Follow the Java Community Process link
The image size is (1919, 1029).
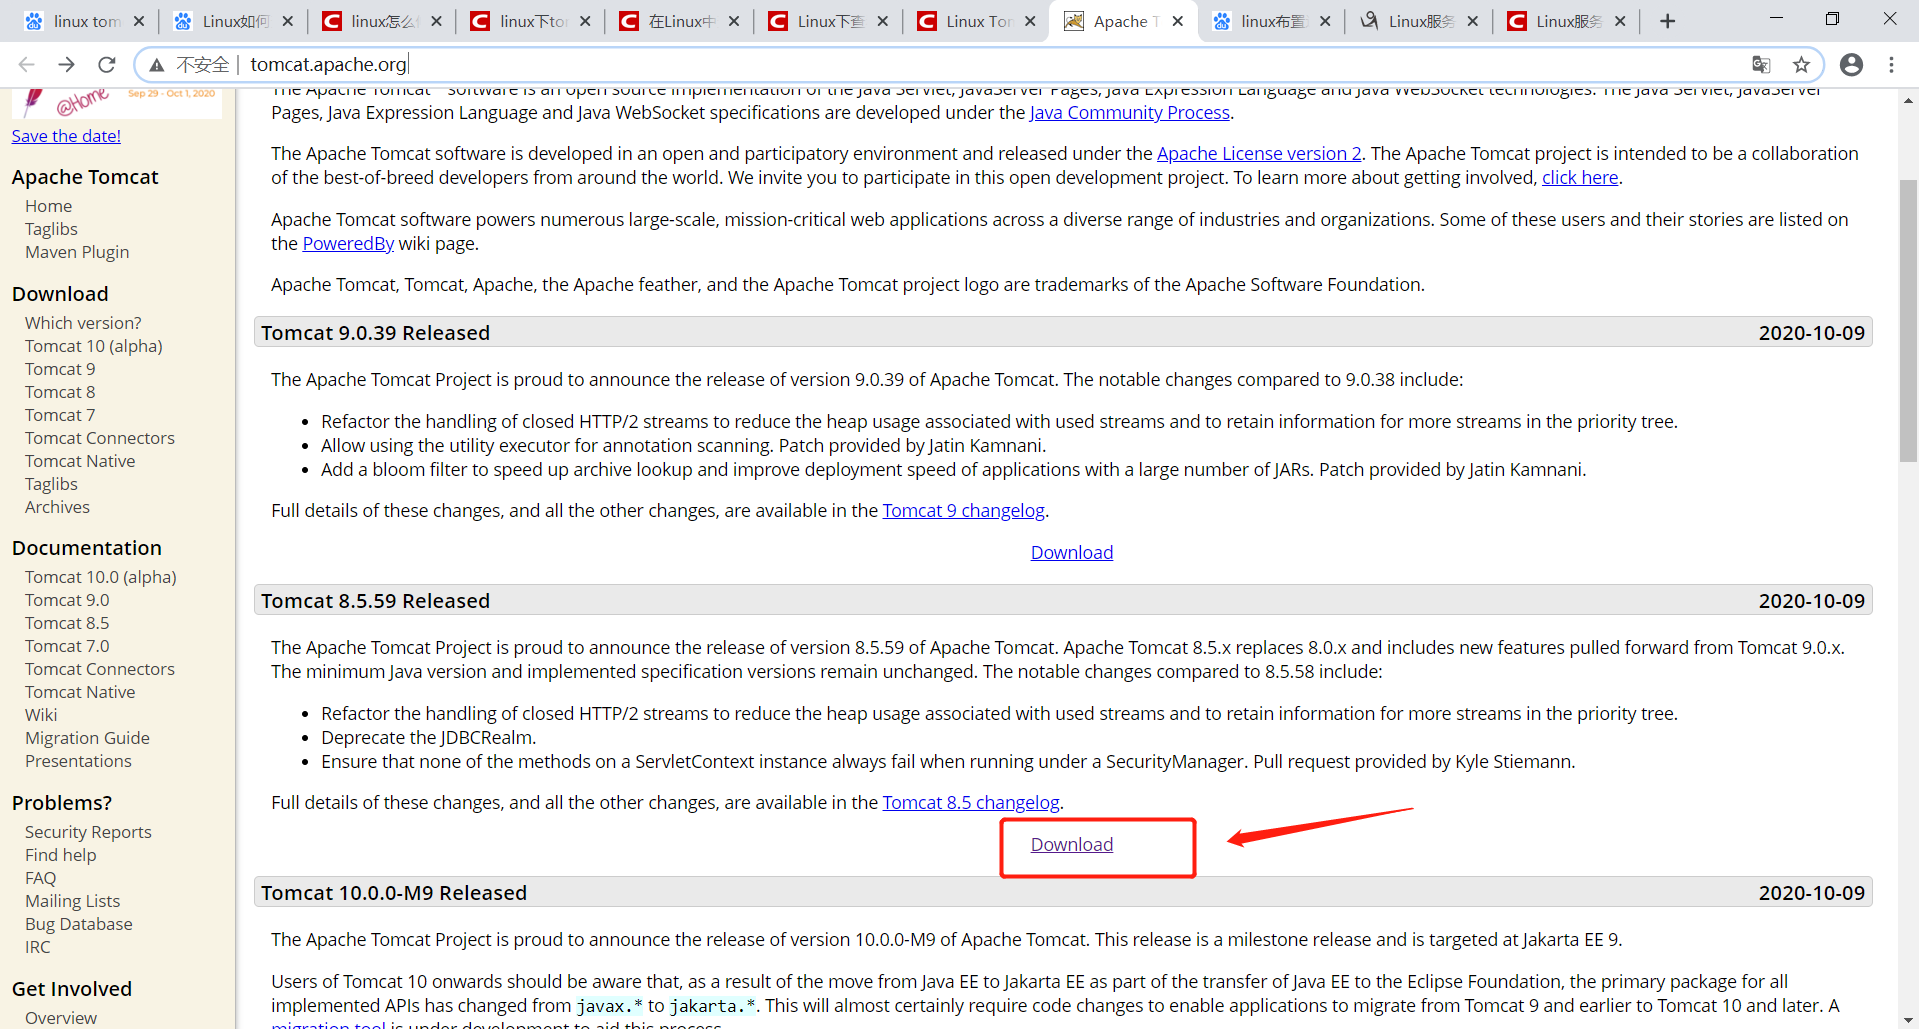tap(1130, 113)
